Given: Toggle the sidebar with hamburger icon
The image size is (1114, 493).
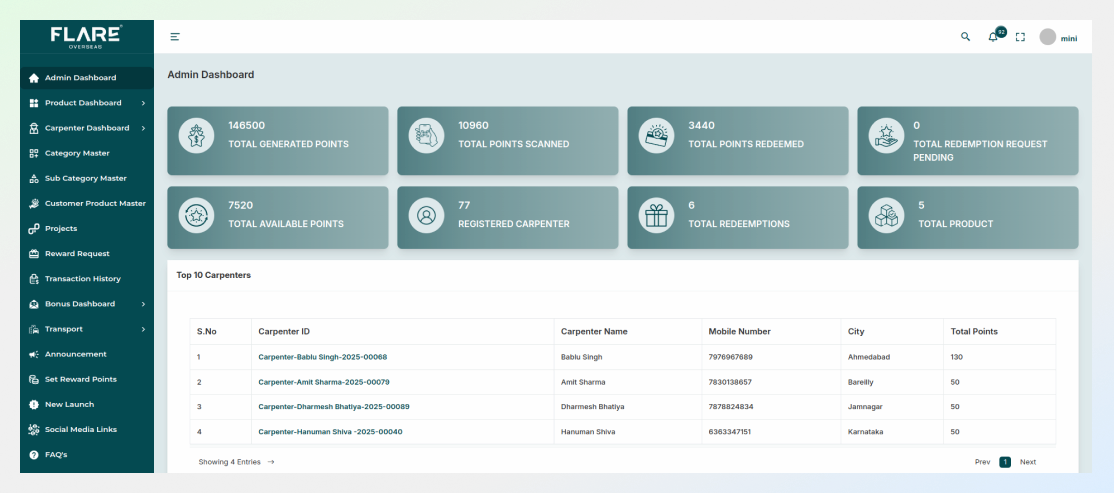Looking at the screenshot, I should (175, 37).
